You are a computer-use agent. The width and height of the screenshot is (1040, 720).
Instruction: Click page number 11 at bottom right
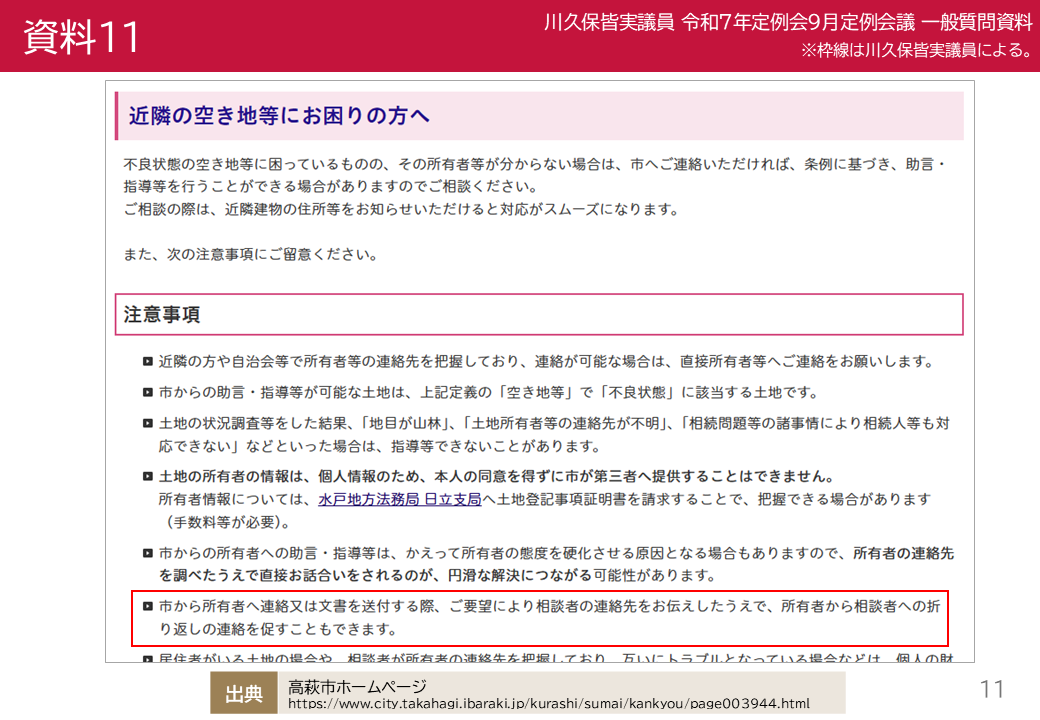[x=992, y=690]
